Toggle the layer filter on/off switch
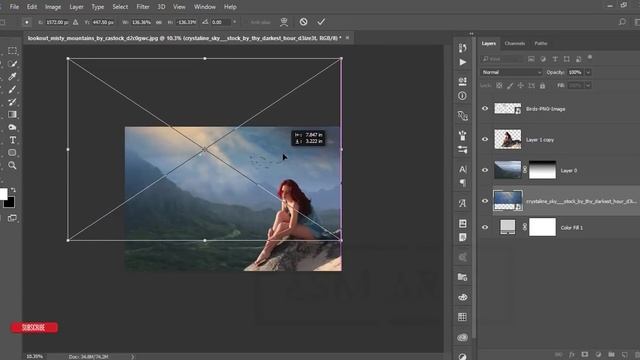Viewport: 640px width, 360px height. (x=590, y=57)
